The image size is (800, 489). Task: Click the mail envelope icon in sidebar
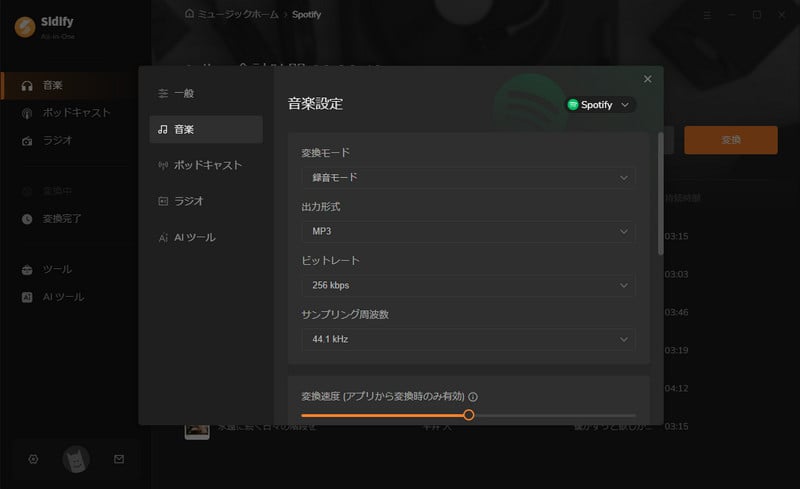119,459
